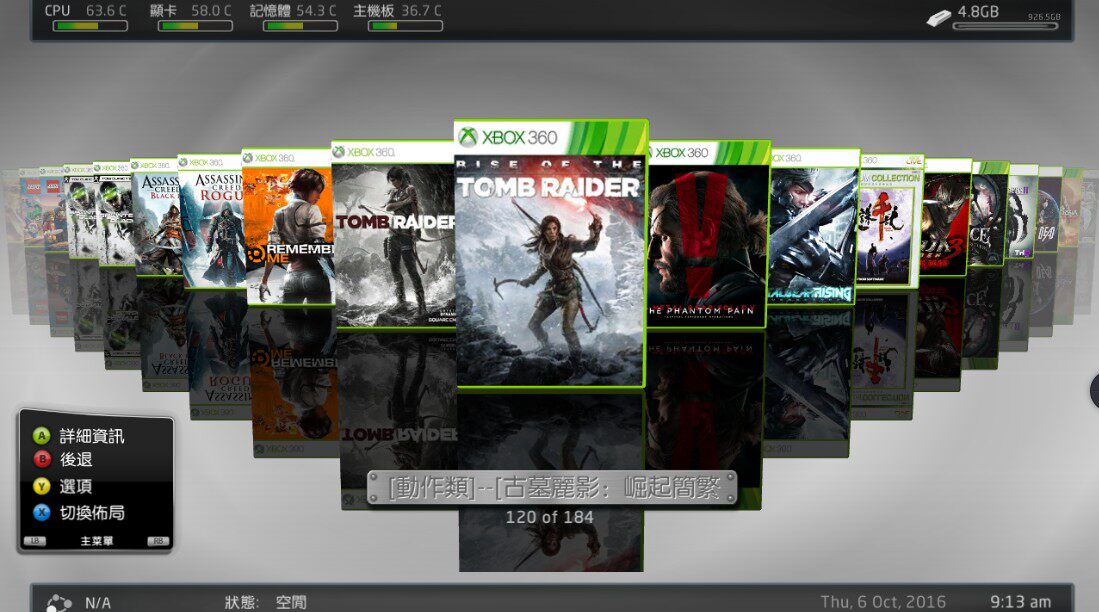Select 切換佈局 to switch layout
The width and height of the screenshot is (1099, 612).
[x=92, y=512]
